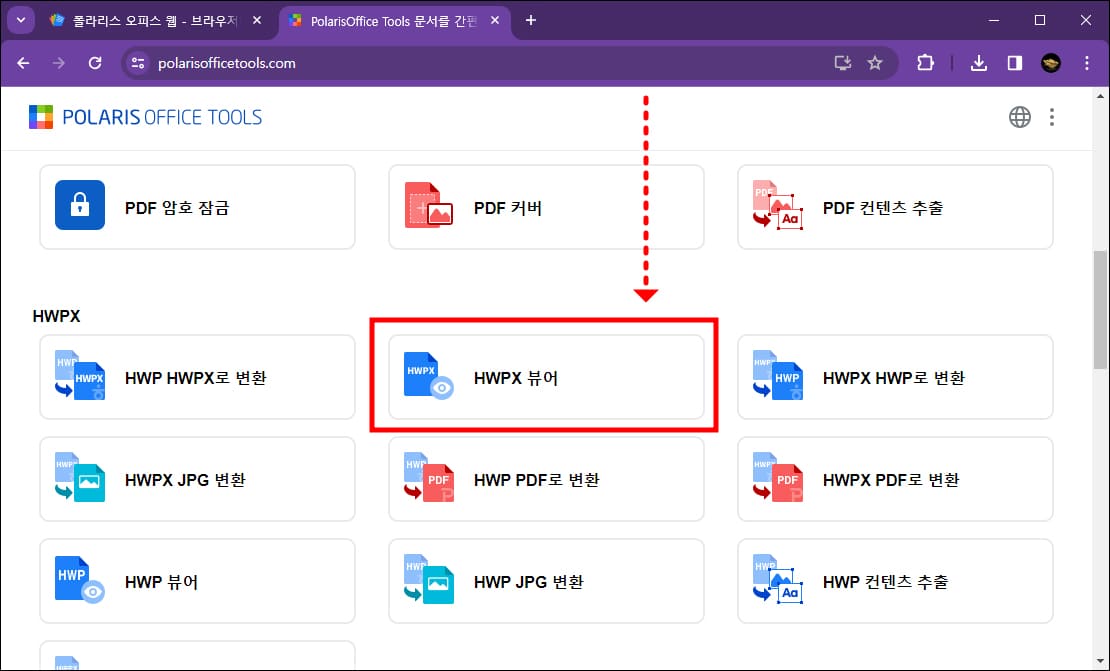Open a new browser tab

coord(530,21)
